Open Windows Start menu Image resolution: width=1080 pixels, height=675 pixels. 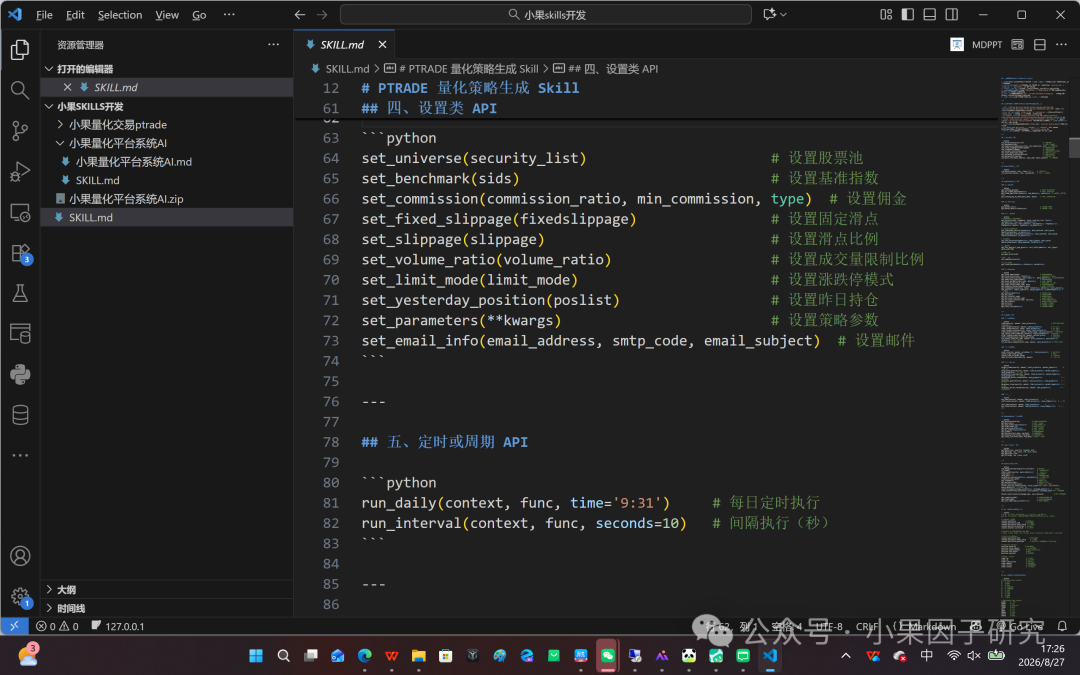click(256, 655)
